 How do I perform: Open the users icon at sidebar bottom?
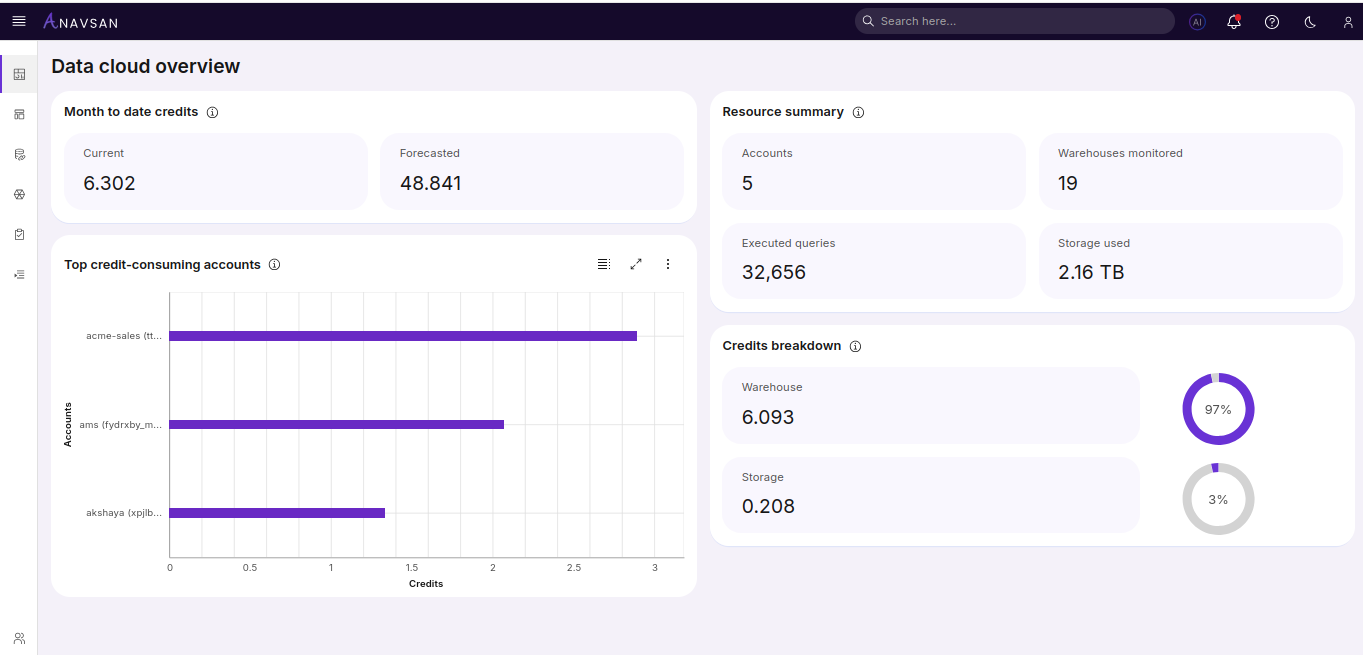point(19,638)
